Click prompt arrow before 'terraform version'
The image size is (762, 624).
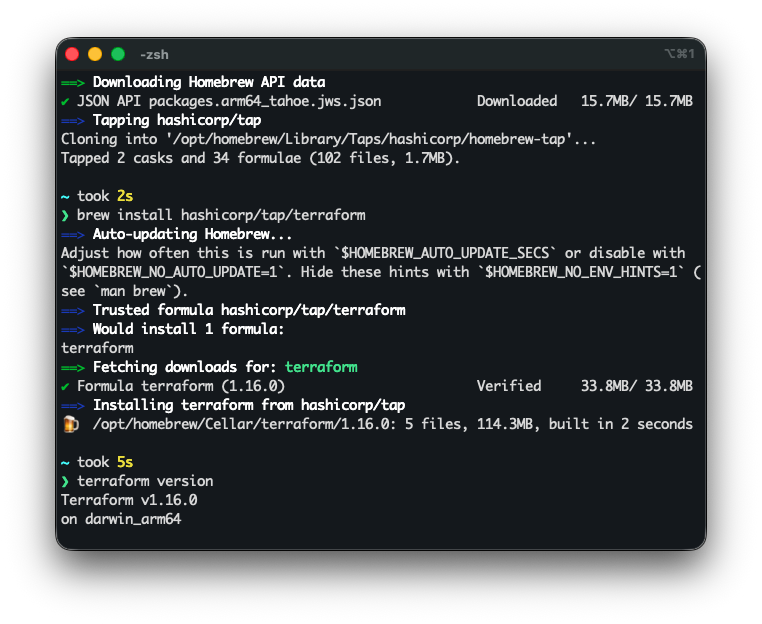coord(65,481)
